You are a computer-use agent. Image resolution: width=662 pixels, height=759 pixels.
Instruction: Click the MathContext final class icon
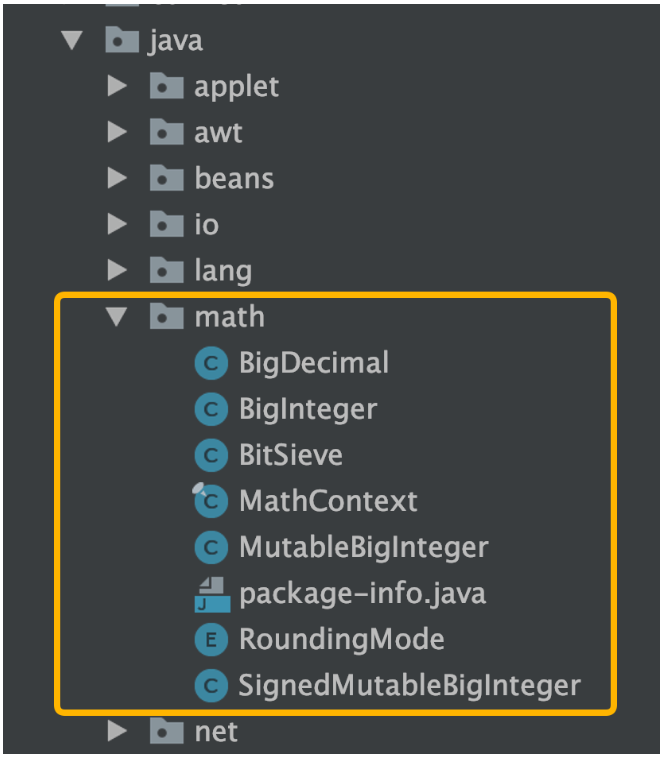pos(210,501)
